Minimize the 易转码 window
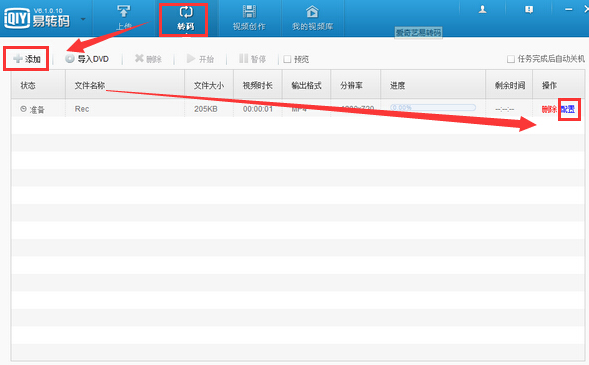The width and height of the screenshot is (589, 365). [569, 9]
